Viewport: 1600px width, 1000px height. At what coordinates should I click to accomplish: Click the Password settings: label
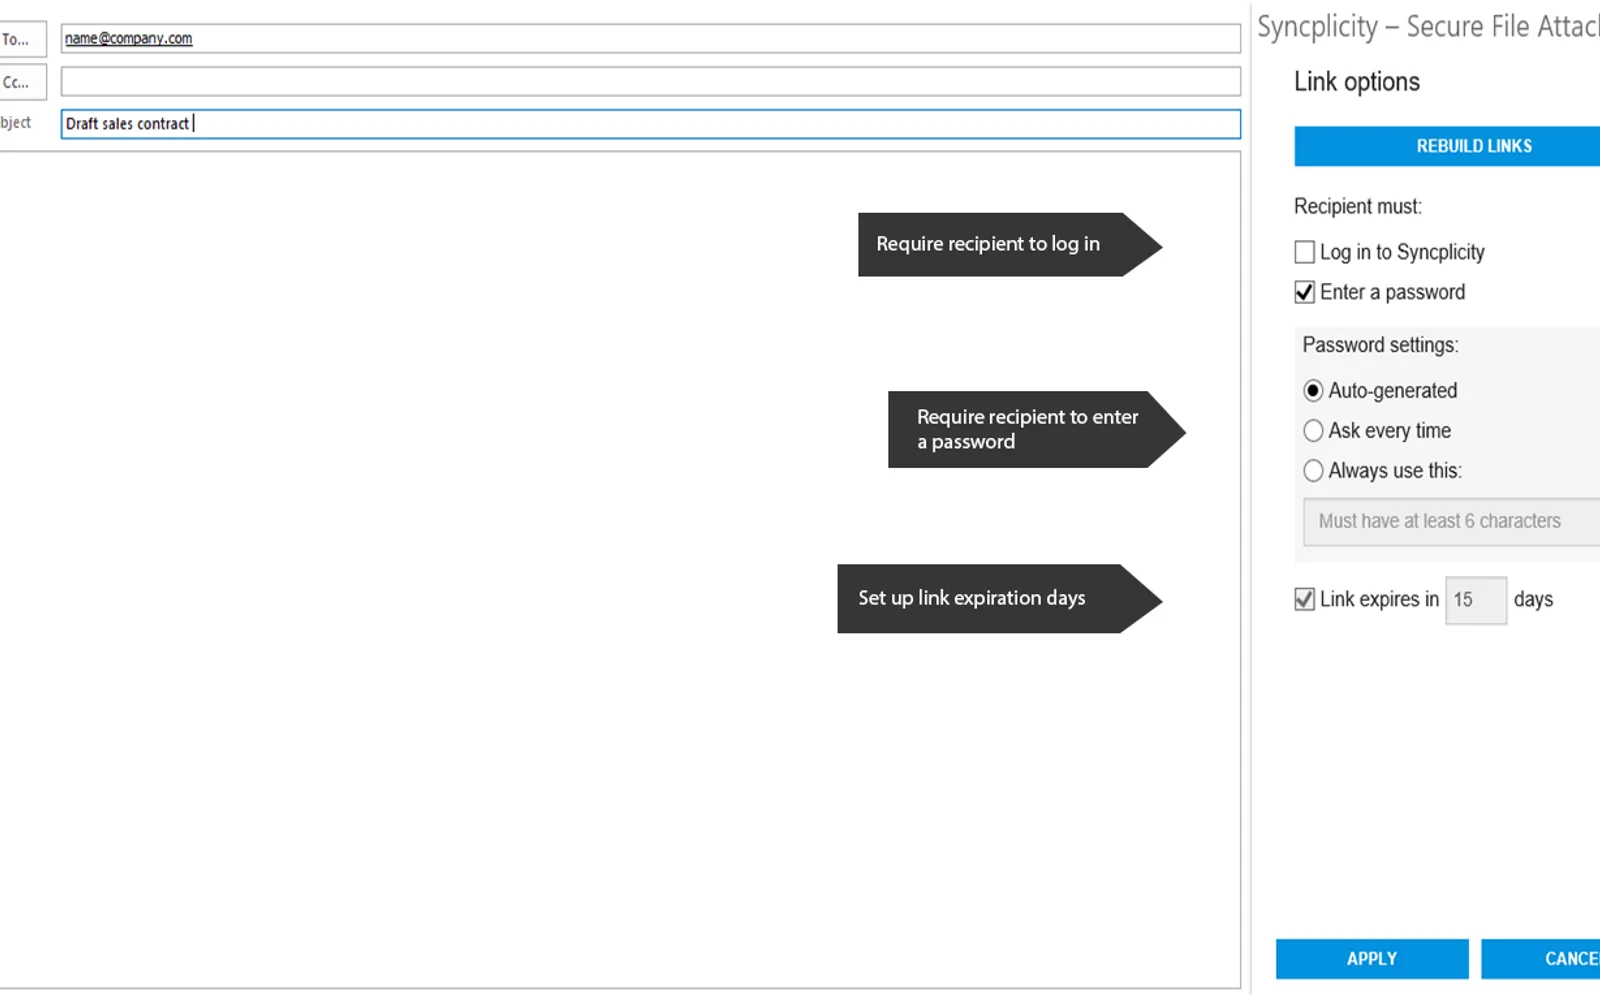pos(1380,345)
